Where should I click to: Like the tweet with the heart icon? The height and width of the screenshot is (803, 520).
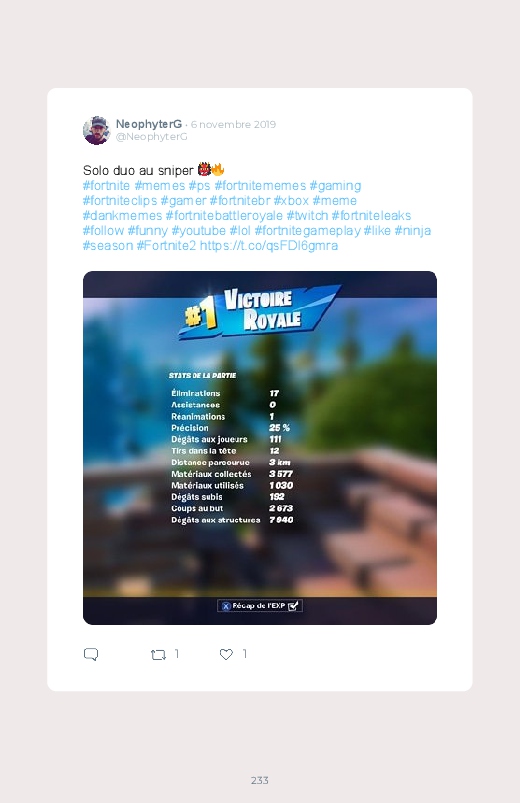click(226, 654)
